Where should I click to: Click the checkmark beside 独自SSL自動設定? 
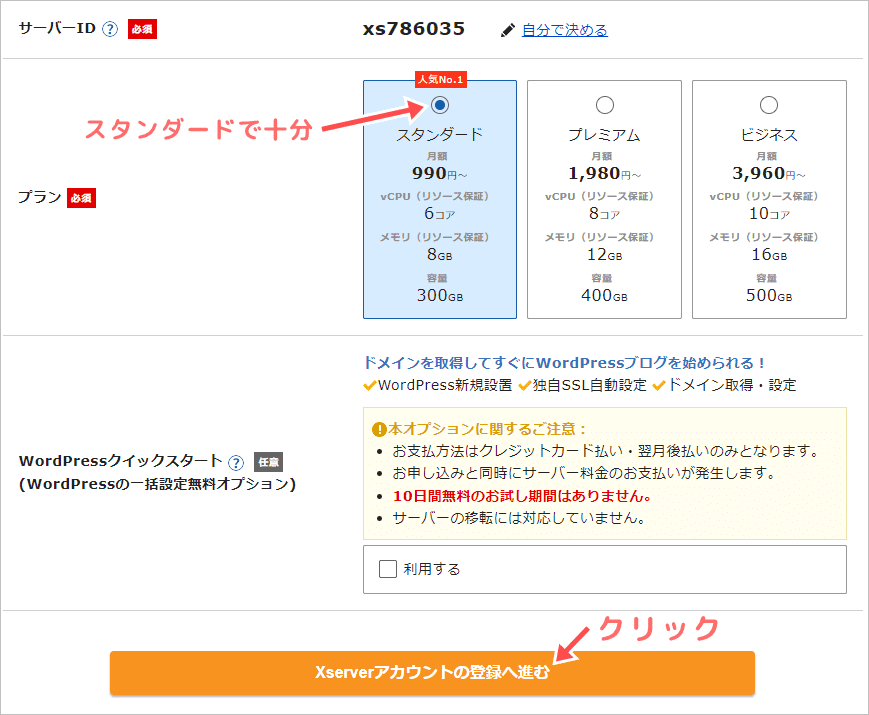pos(524,385)
